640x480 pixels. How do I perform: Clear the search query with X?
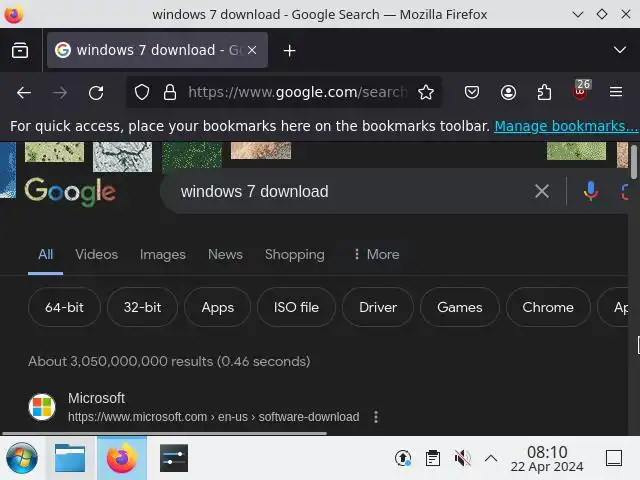click(542, 191)
